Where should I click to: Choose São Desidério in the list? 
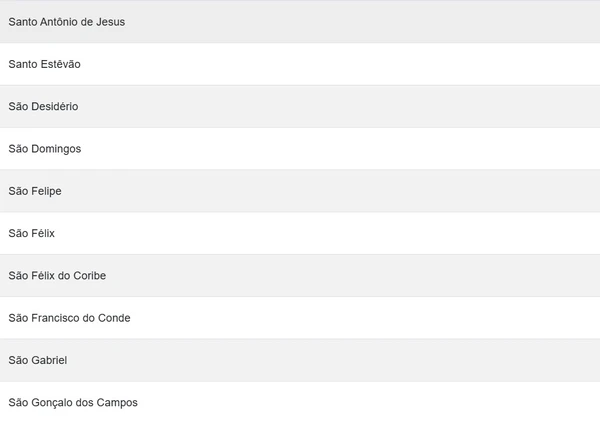coord(43,106)
